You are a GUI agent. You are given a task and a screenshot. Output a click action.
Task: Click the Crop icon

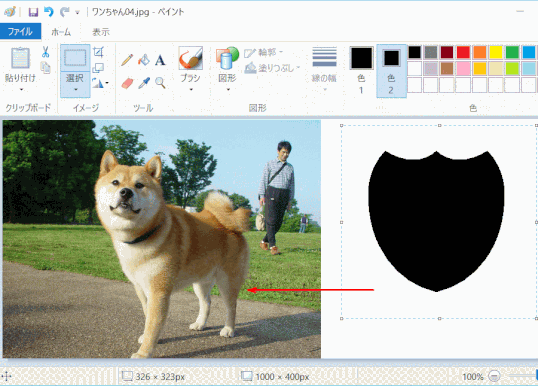coord(98,52)
